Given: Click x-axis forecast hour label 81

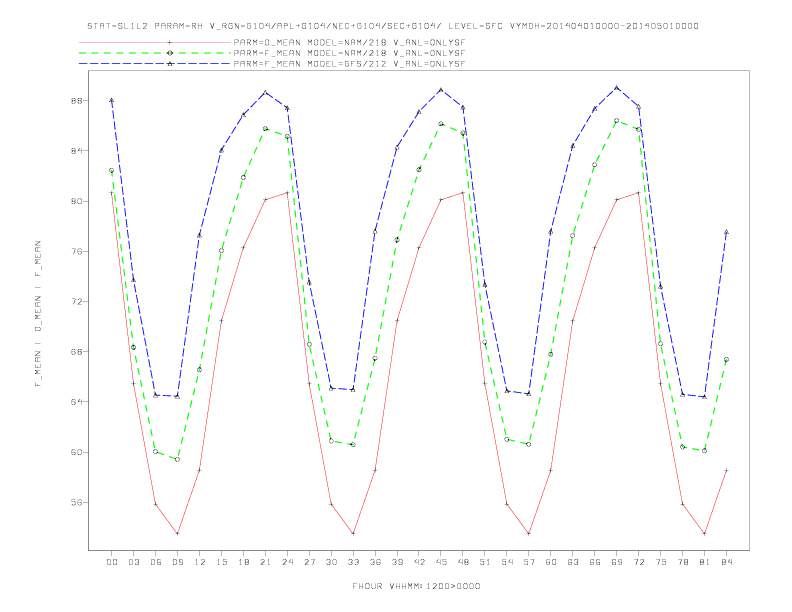Looking at the screenshot, I should [x=705, y=562].
